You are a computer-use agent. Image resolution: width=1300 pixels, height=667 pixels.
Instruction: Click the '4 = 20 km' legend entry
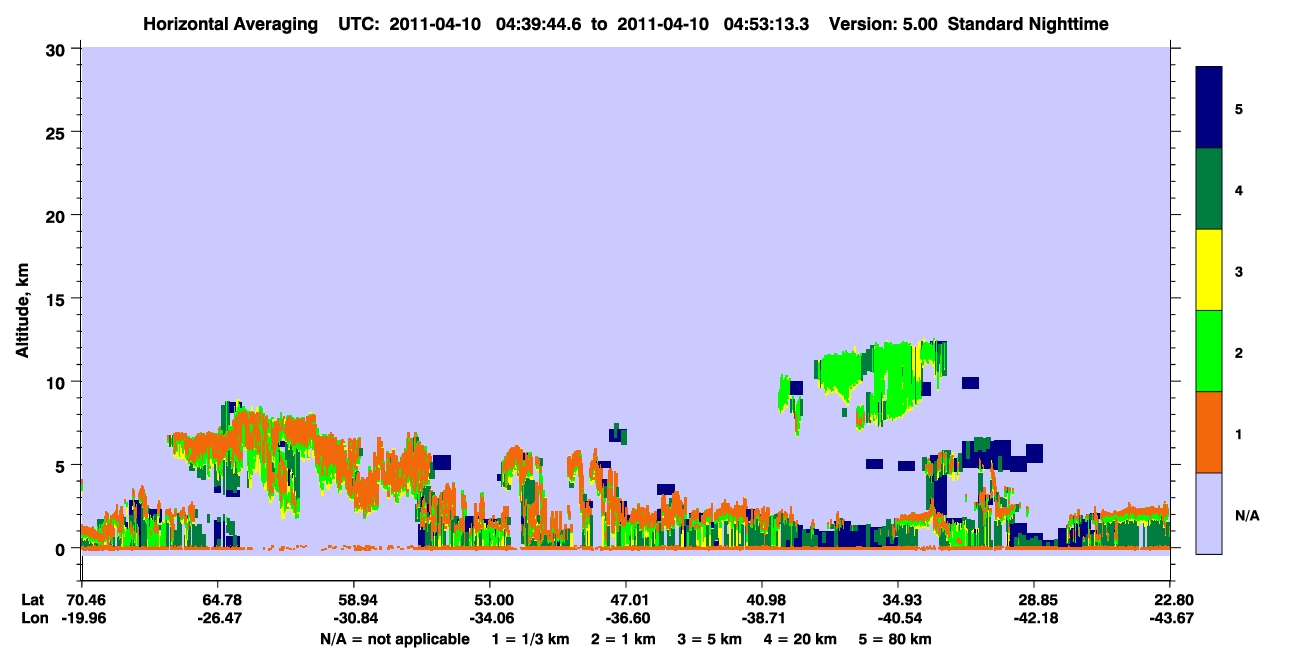tap(800, 639)
